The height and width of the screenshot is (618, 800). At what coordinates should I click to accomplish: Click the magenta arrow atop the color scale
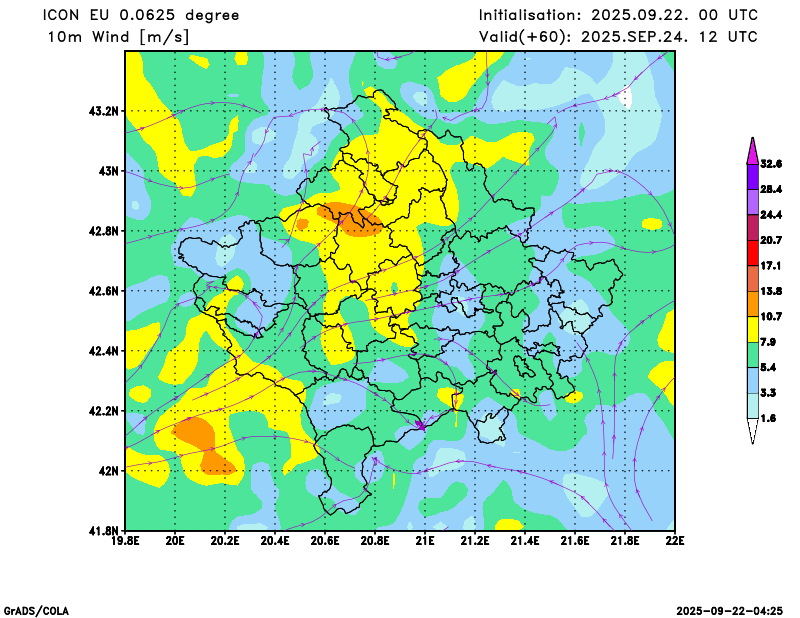(x=752, y=150)
